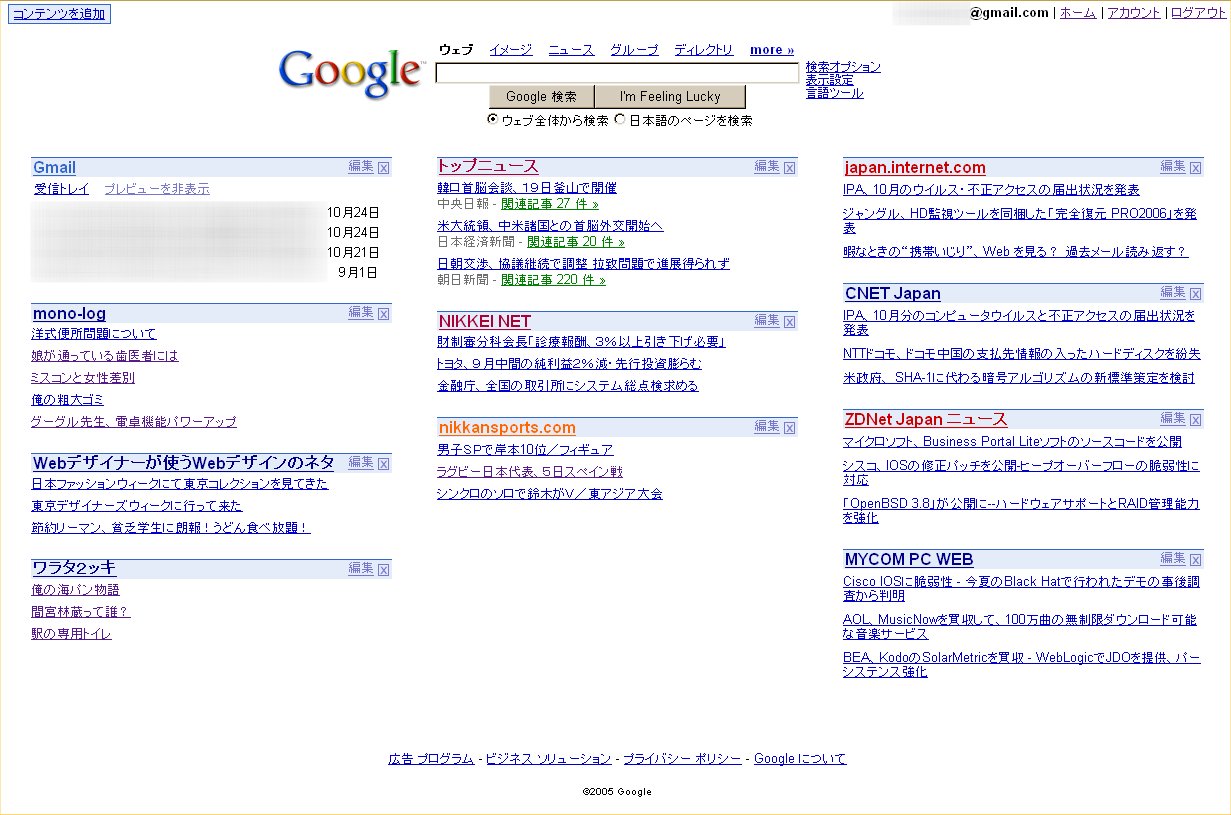This screenshot has width=1231, height=815.
Task: Remove the NIKKEI NET module via X icon
Action: [x=789, y=322]
